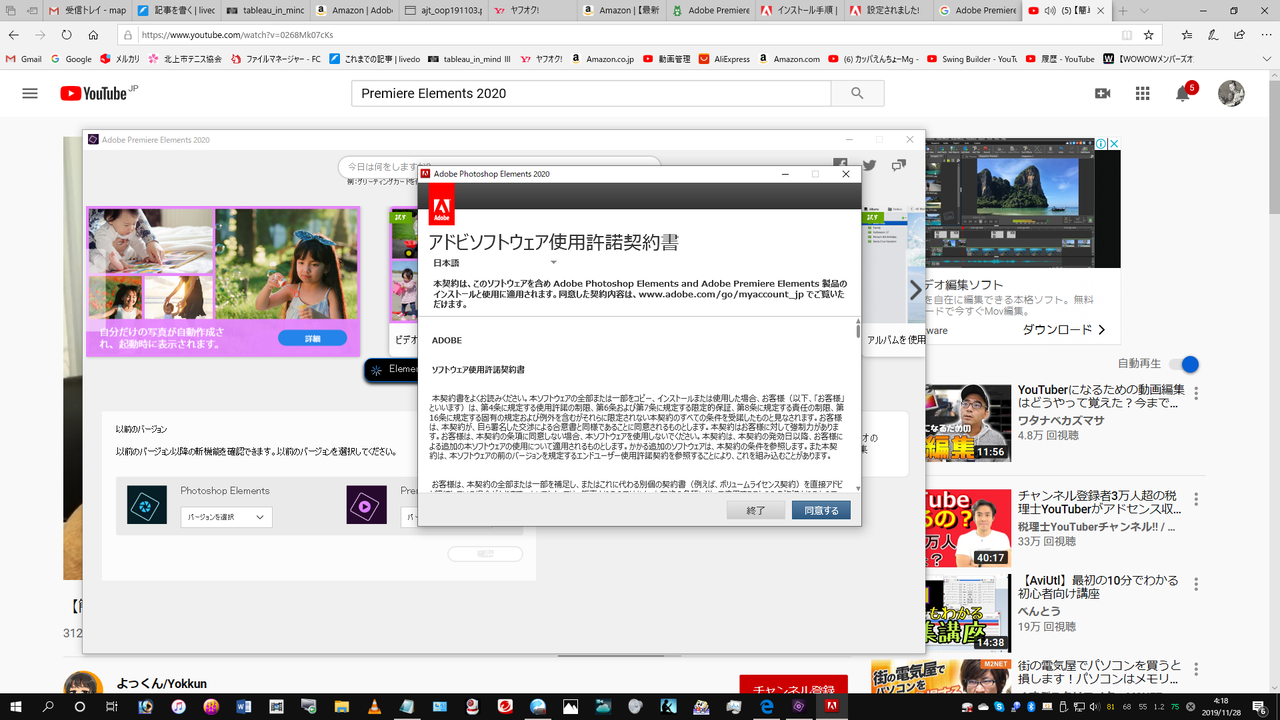
Task: Click the Photoshop Elements camera icon
Action: click(x=147, y=505)
